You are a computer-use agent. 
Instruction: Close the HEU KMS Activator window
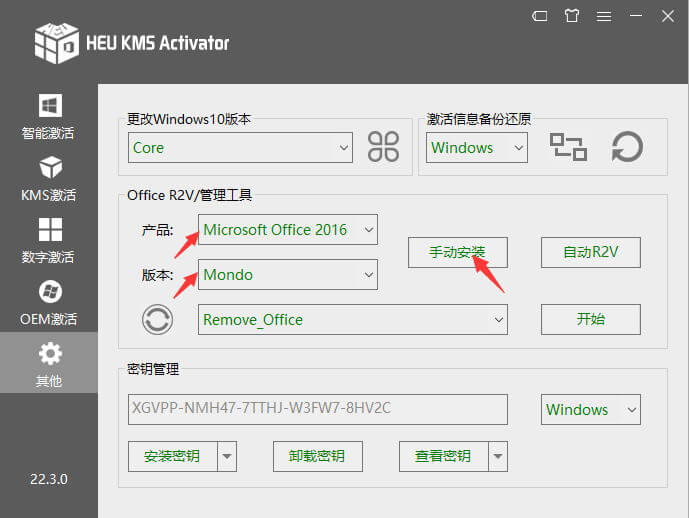tap(668, 16)
